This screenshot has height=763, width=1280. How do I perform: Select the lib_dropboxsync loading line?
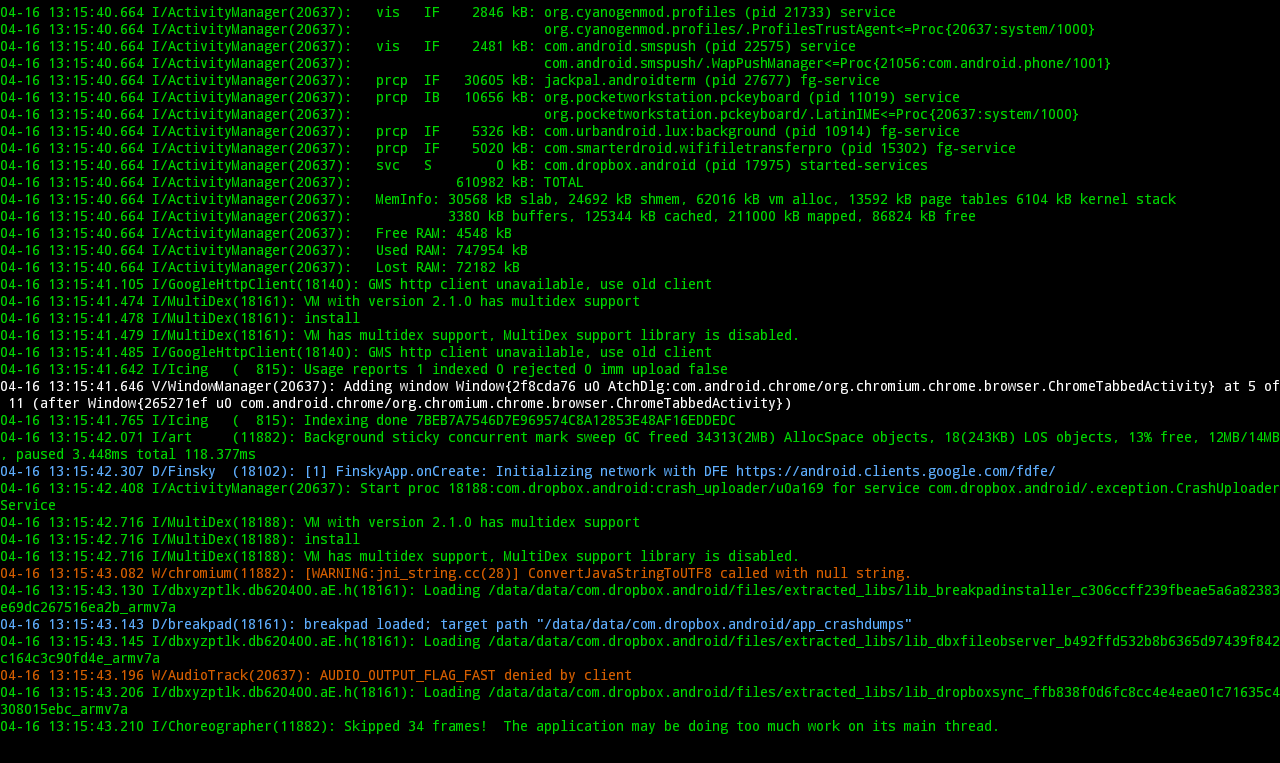point(640,693)
